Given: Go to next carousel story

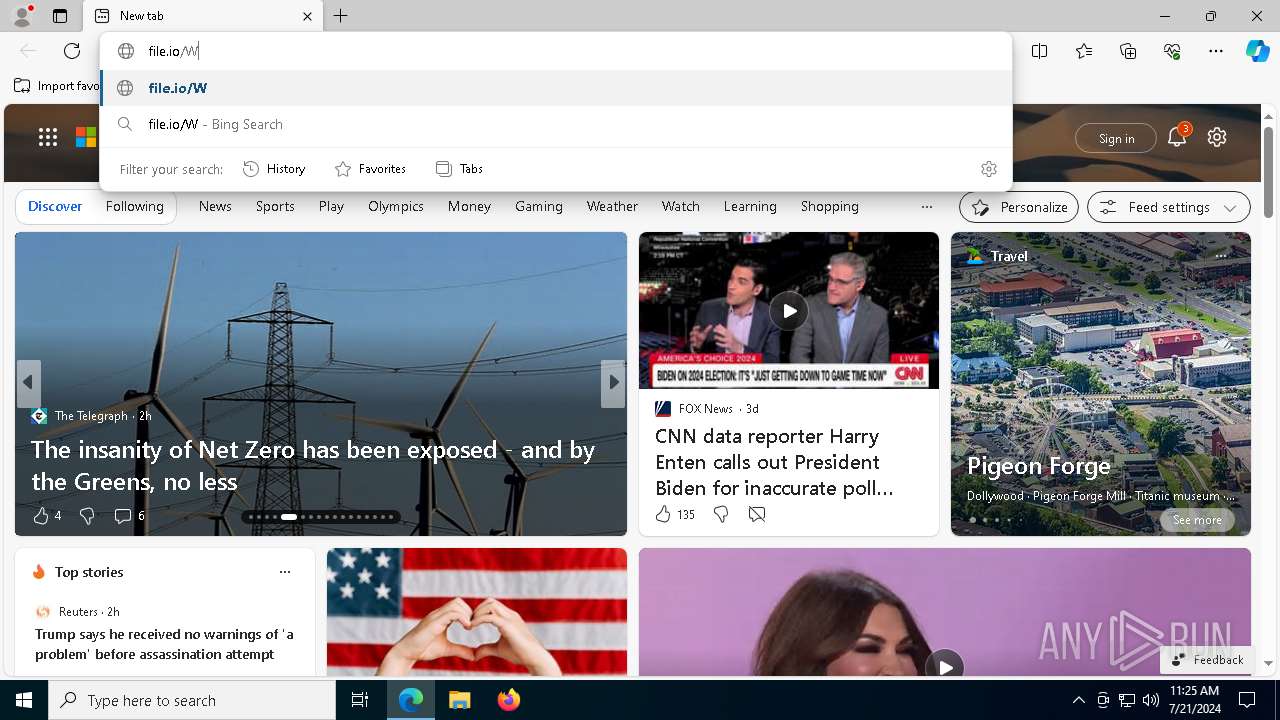Looking at the screenshot, I should pos(613,383).
